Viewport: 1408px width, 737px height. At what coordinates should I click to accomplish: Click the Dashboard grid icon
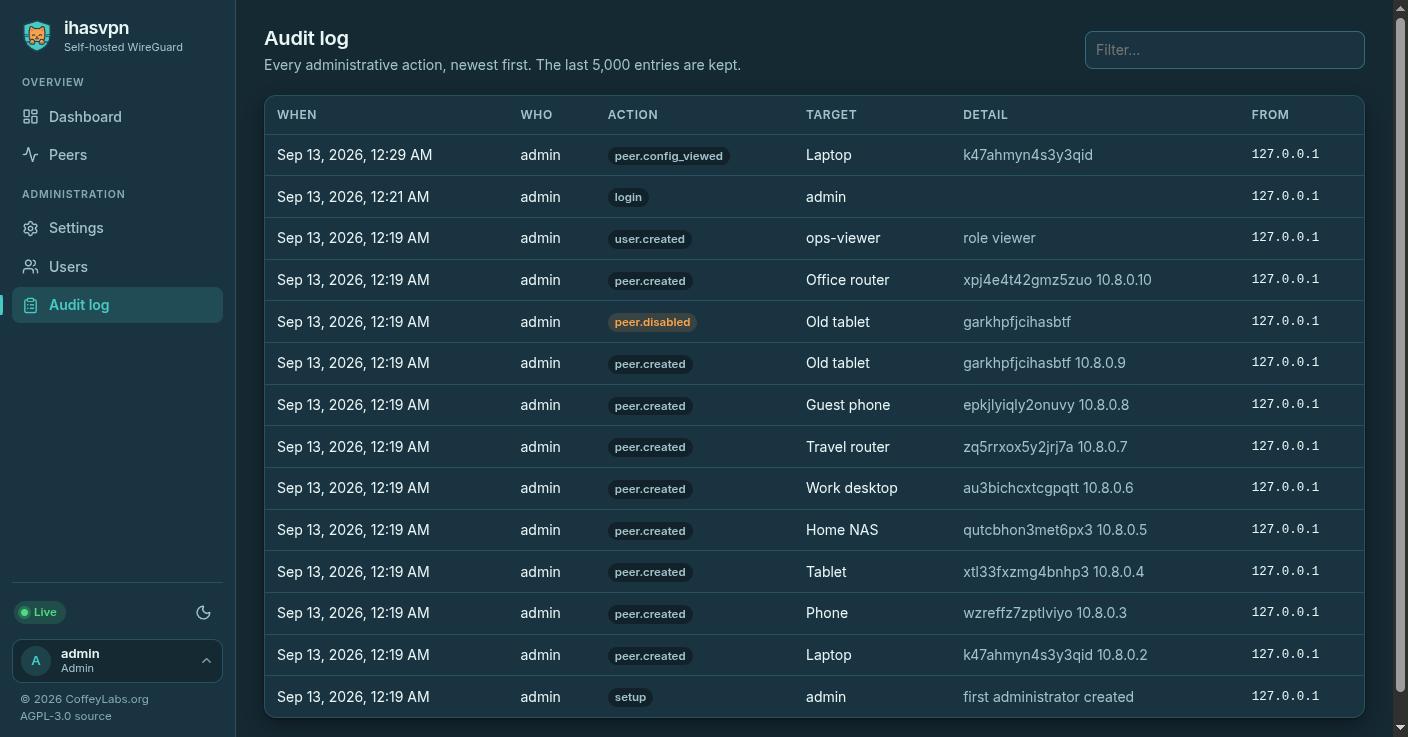coord(31,117)
